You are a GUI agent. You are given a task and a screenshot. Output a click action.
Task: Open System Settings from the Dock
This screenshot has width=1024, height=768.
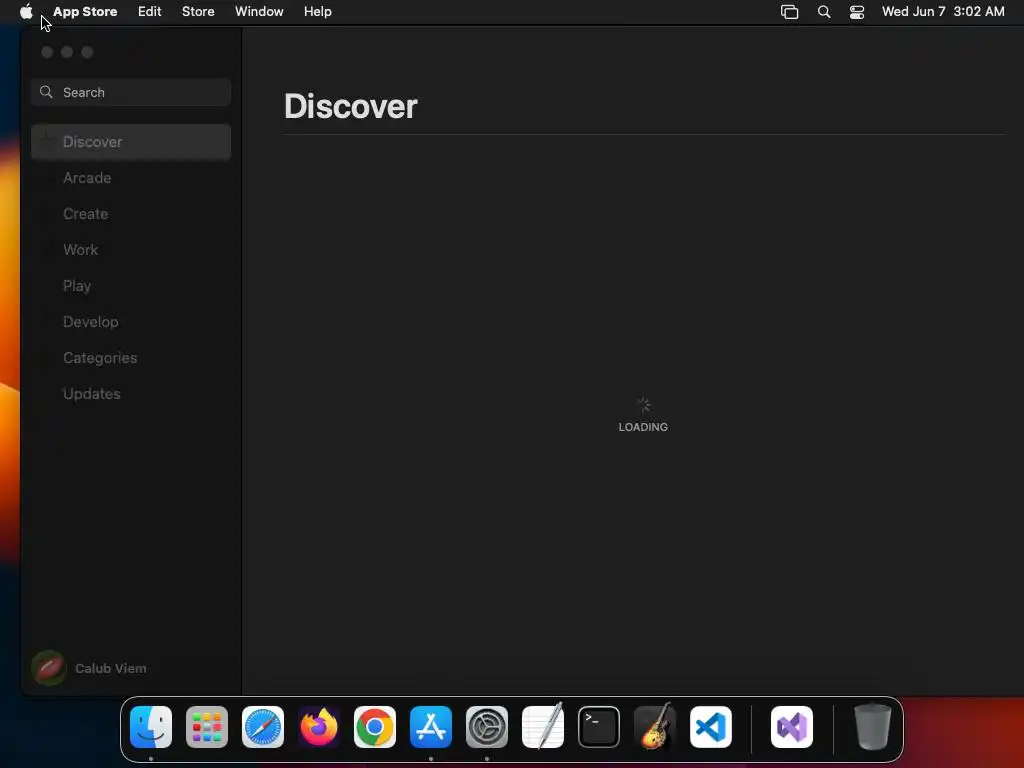pyautogui.click(x=487, y=727)
